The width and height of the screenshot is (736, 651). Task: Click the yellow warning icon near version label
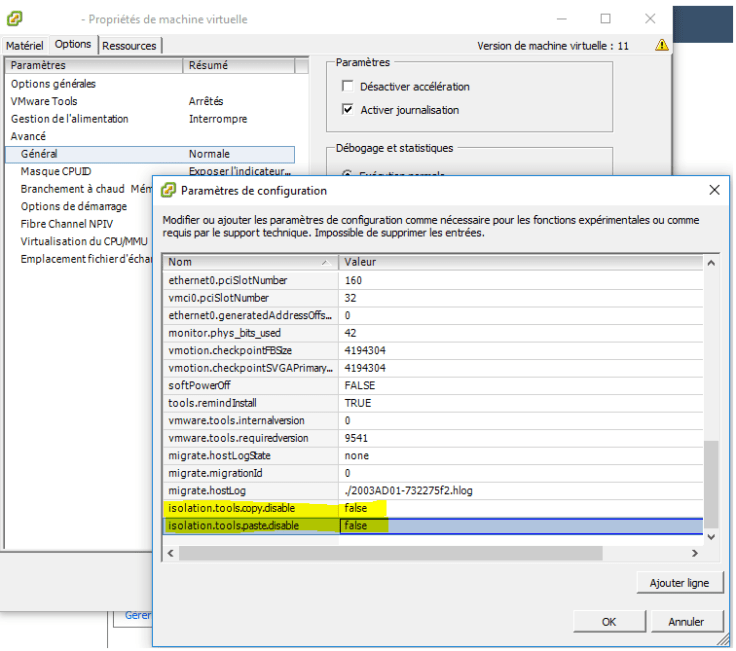pos(661,45)
